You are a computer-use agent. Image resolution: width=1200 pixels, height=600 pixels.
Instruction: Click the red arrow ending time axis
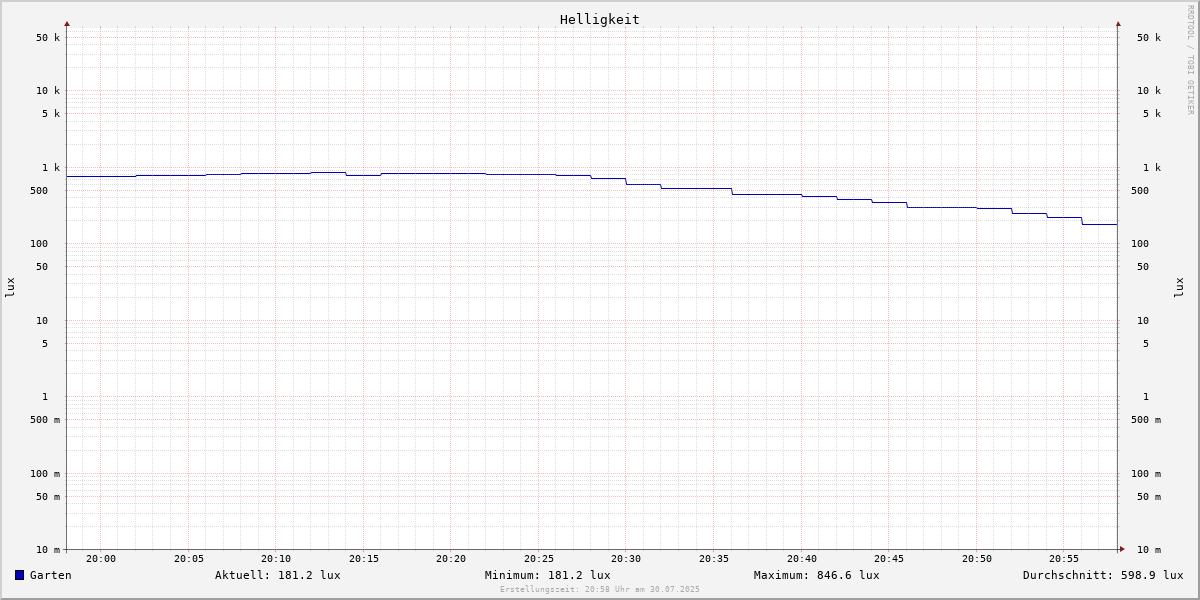click(1122, 549)
